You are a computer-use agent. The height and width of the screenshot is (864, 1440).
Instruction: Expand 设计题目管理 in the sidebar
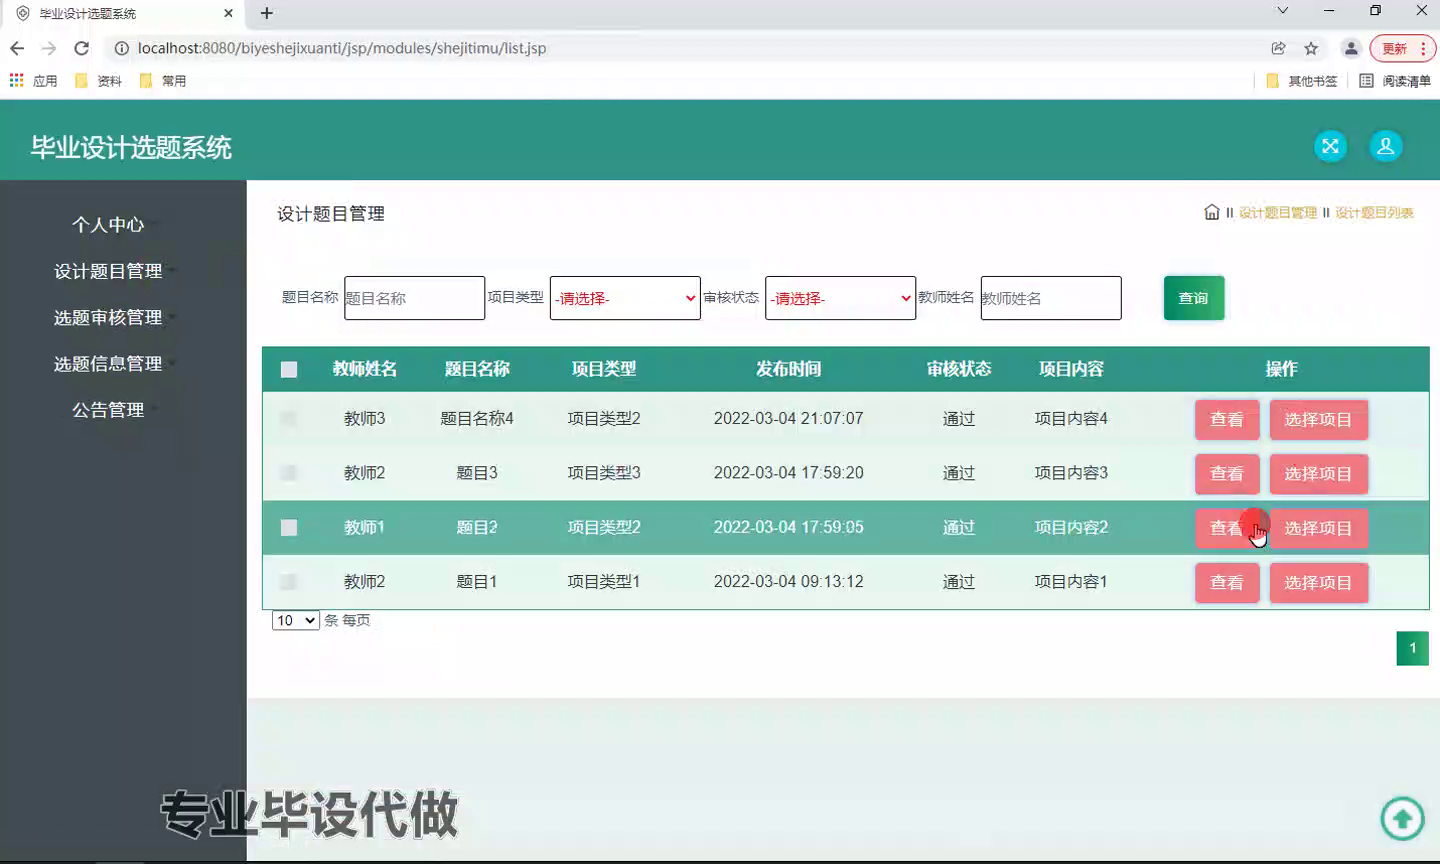[x=108, y=271]
